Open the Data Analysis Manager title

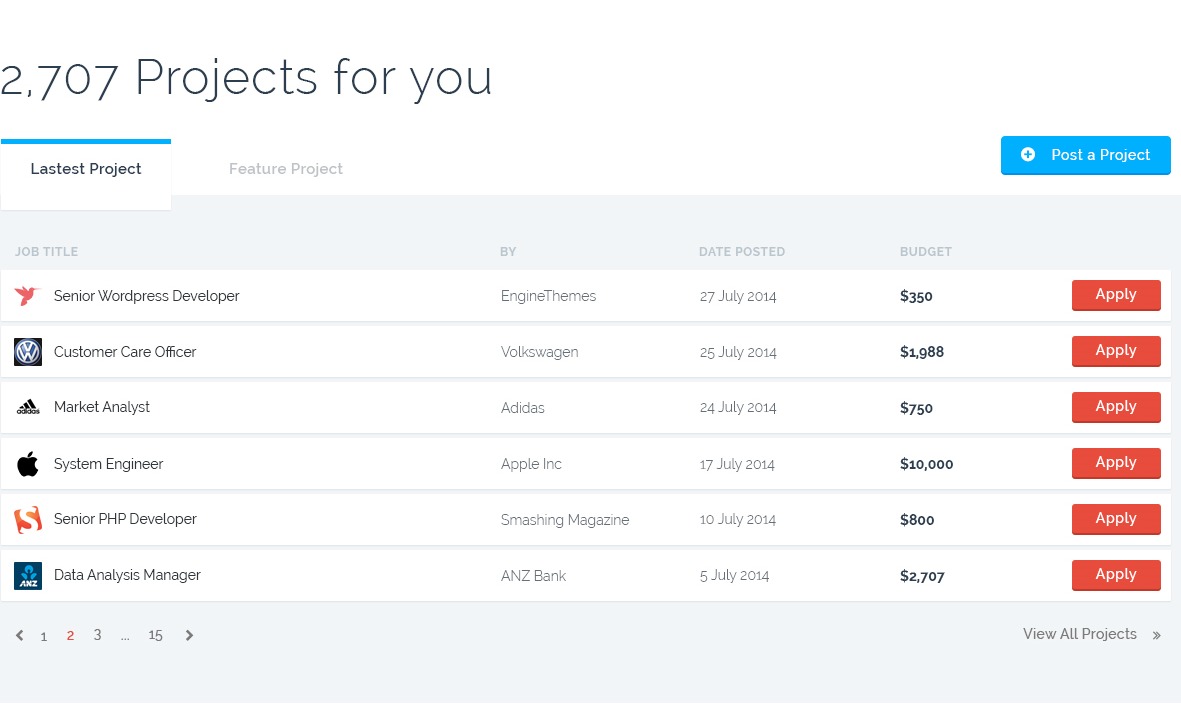pos(127,575)
